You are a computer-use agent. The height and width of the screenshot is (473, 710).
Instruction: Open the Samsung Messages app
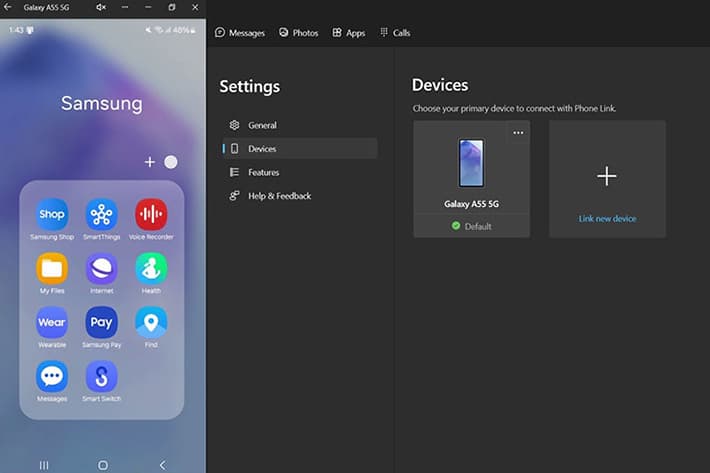52,376
